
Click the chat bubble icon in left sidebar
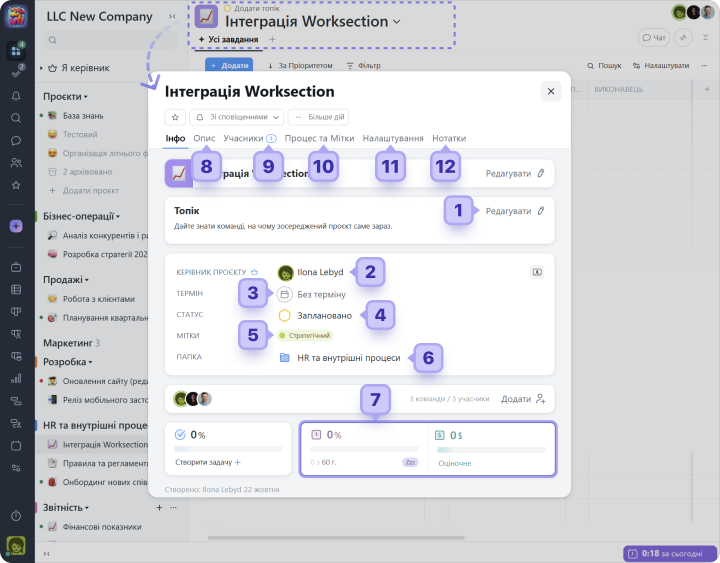(x=16, y=140)
